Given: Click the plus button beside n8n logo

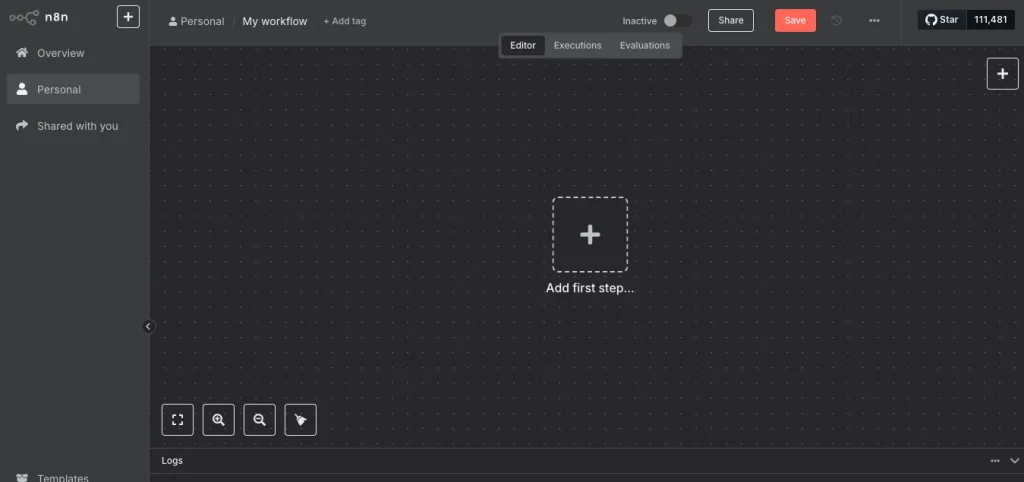Looking at the screenshot, I should click(x=128, y=17).
